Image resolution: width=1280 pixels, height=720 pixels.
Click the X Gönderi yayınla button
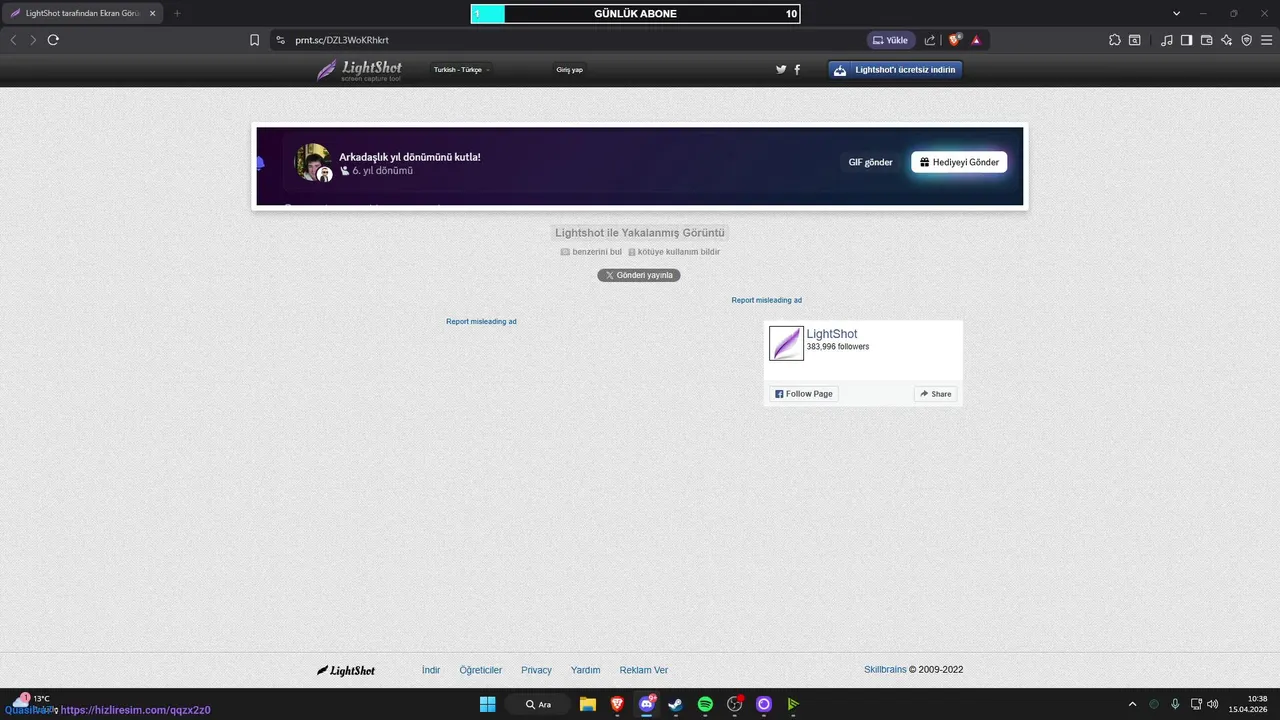pyautogui.click(x=639, y=275)
